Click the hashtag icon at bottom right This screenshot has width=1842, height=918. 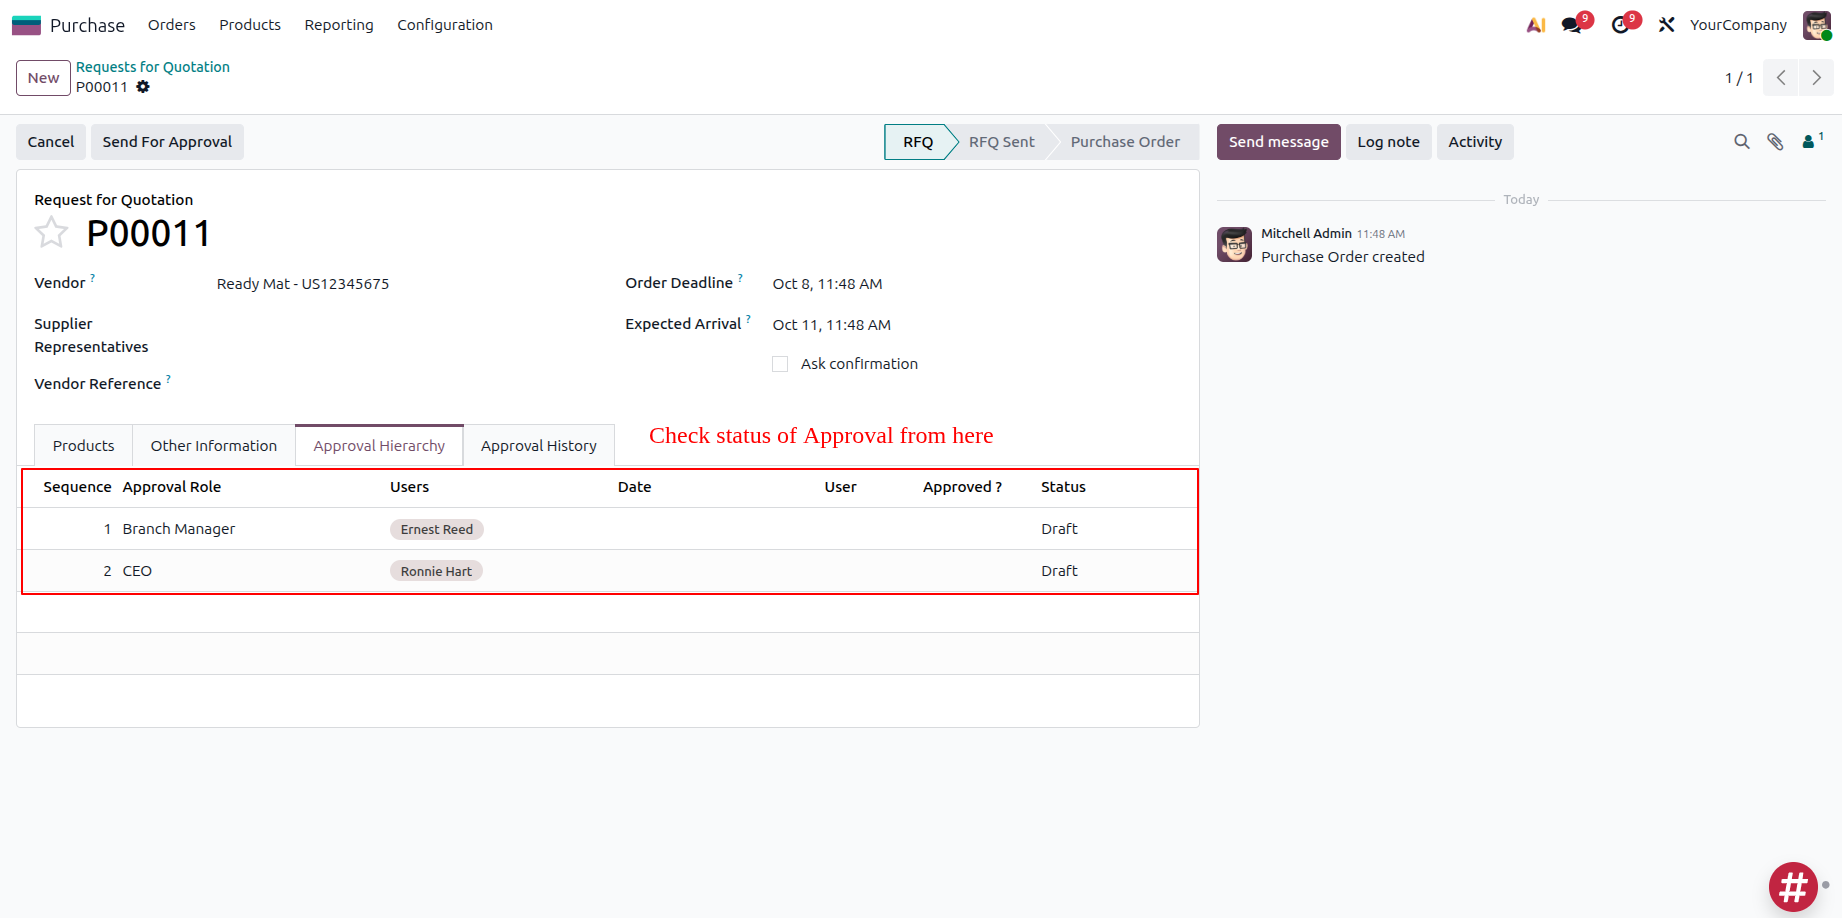tap(1793, 887)
